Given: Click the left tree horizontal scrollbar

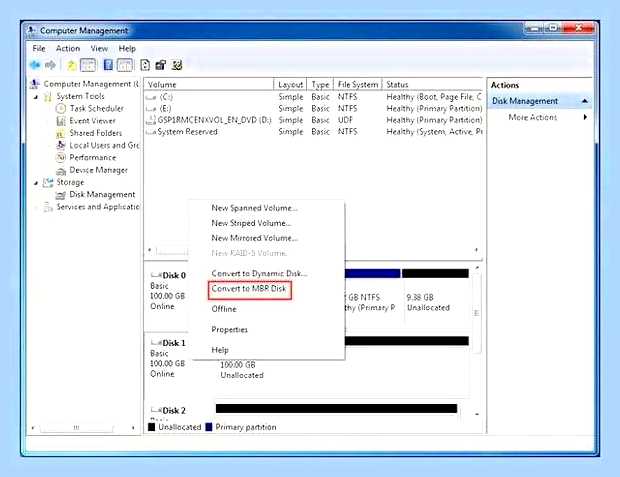Looking at the screenshot, I should pos(76,428).
